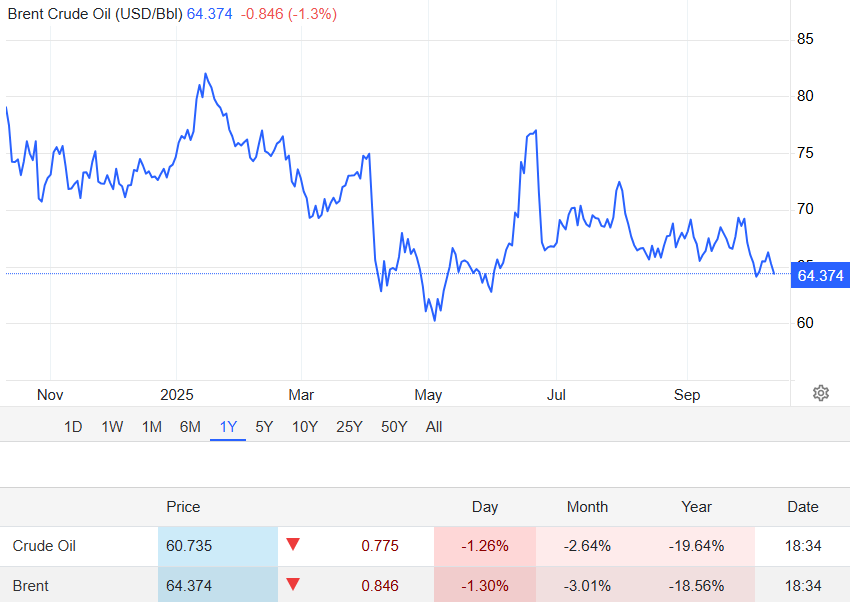Open chart settings gear icon
Image resolution: width=850 pixels, height=602 pixels.
pyautogui.click(x=821, y=393)
